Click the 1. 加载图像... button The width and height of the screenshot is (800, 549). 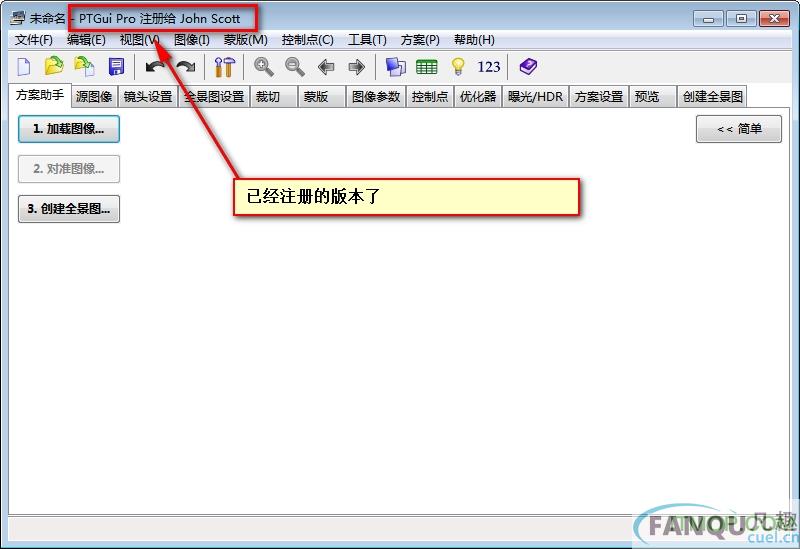point(69,129)
